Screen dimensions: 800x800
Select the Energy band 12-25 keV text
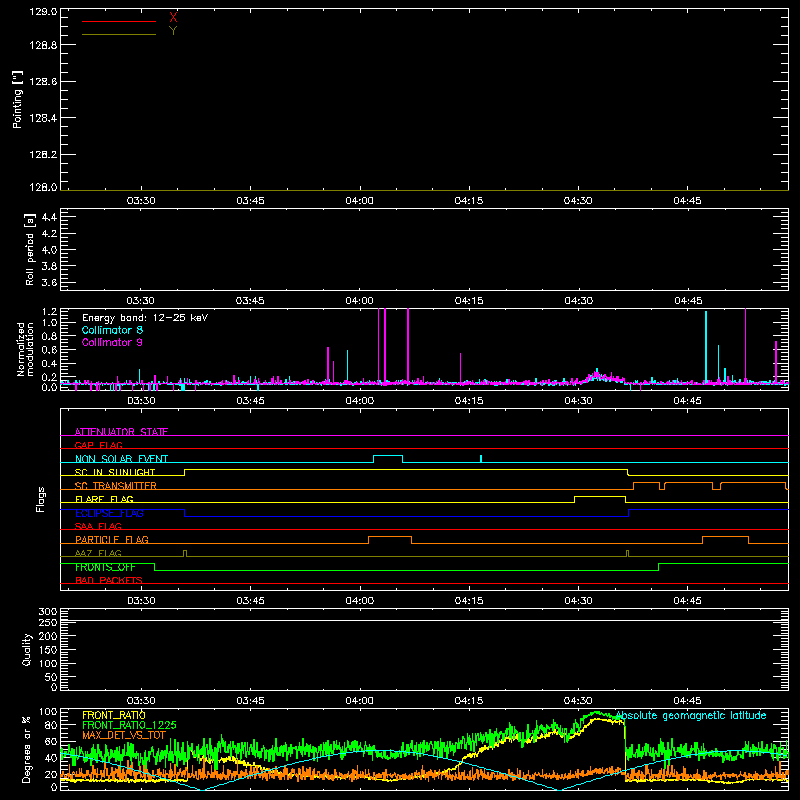click(x=145, y=318)
